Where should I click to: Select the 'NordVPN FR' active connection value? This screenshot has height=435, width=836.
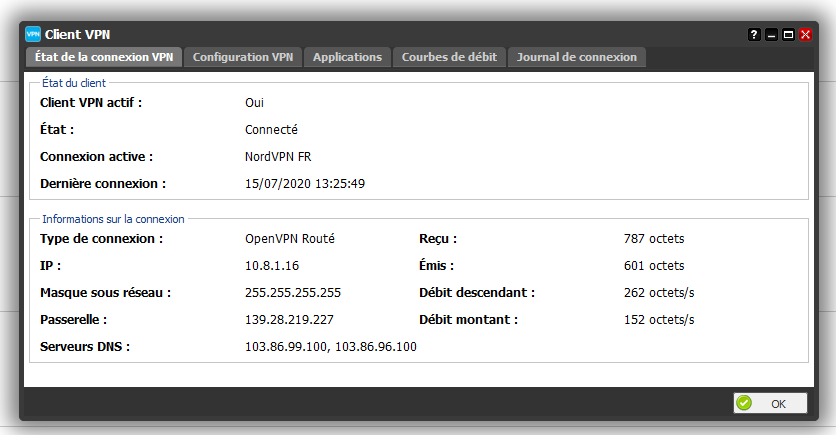click(278, 157)
